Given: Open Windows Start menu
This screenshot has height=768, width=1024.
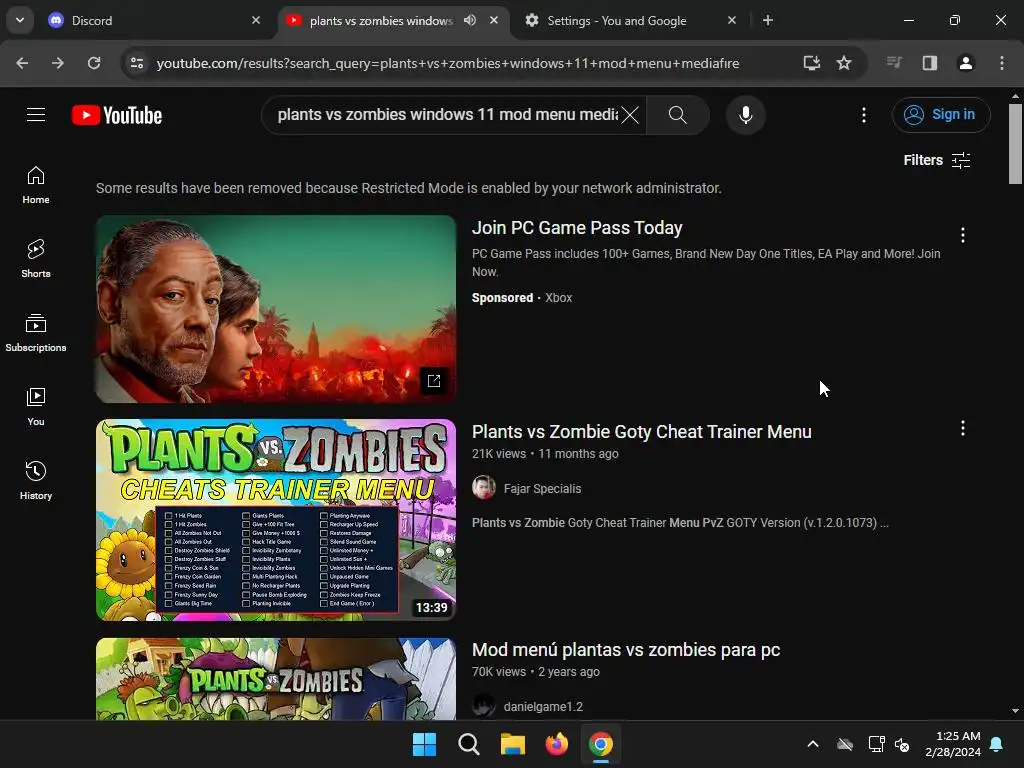Looking at the screenshot, I should pyautogui.click(x=424, y=744).
